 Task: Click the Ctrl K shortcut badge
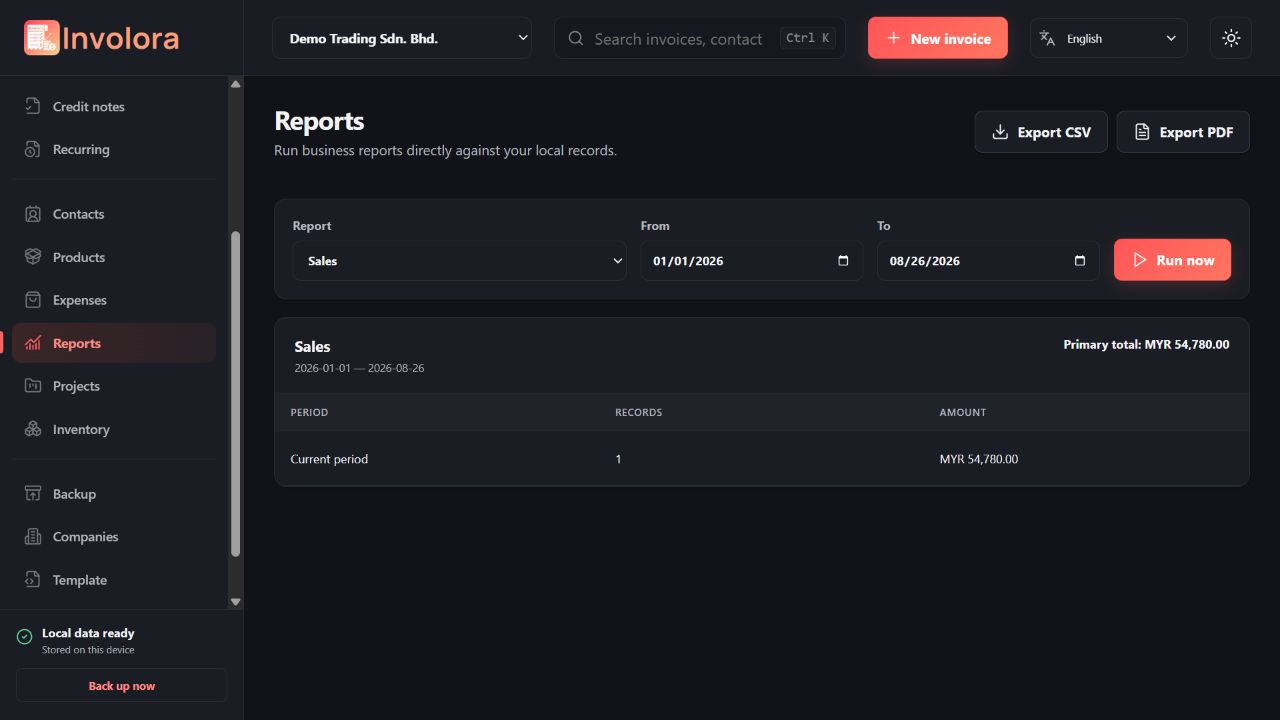point(808,38)
